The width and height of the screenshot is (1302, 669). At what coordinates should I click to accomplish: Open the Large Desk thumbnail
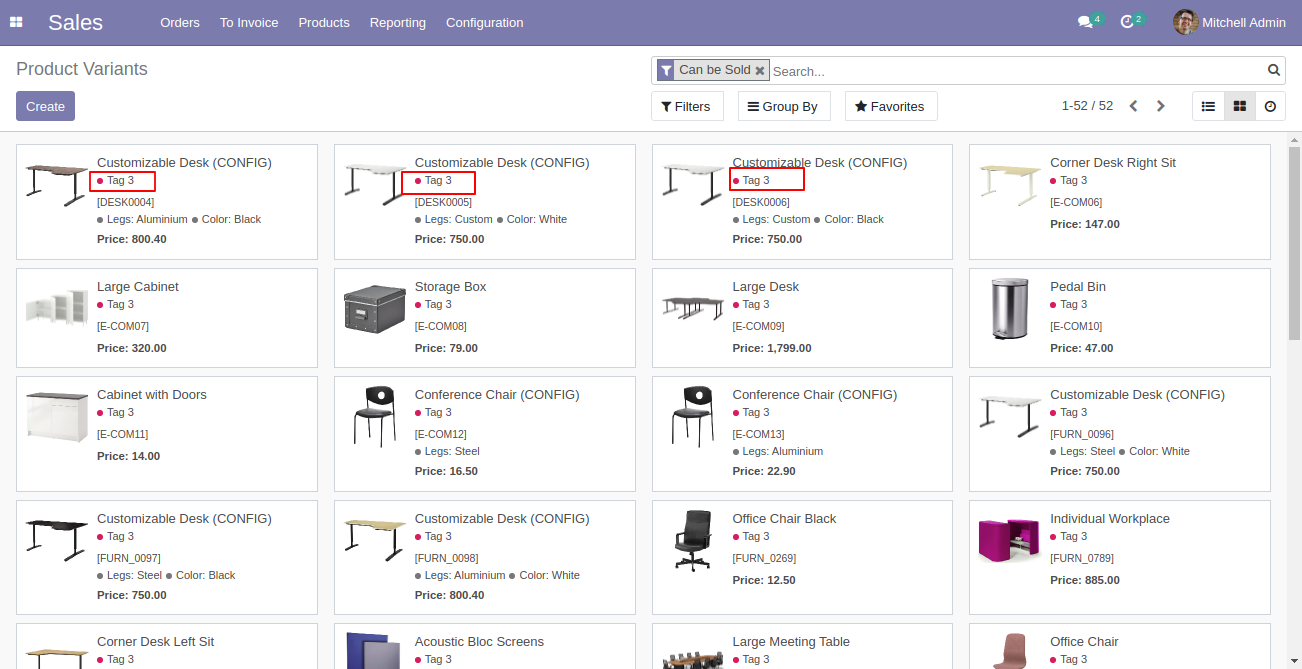coord(693,307)
